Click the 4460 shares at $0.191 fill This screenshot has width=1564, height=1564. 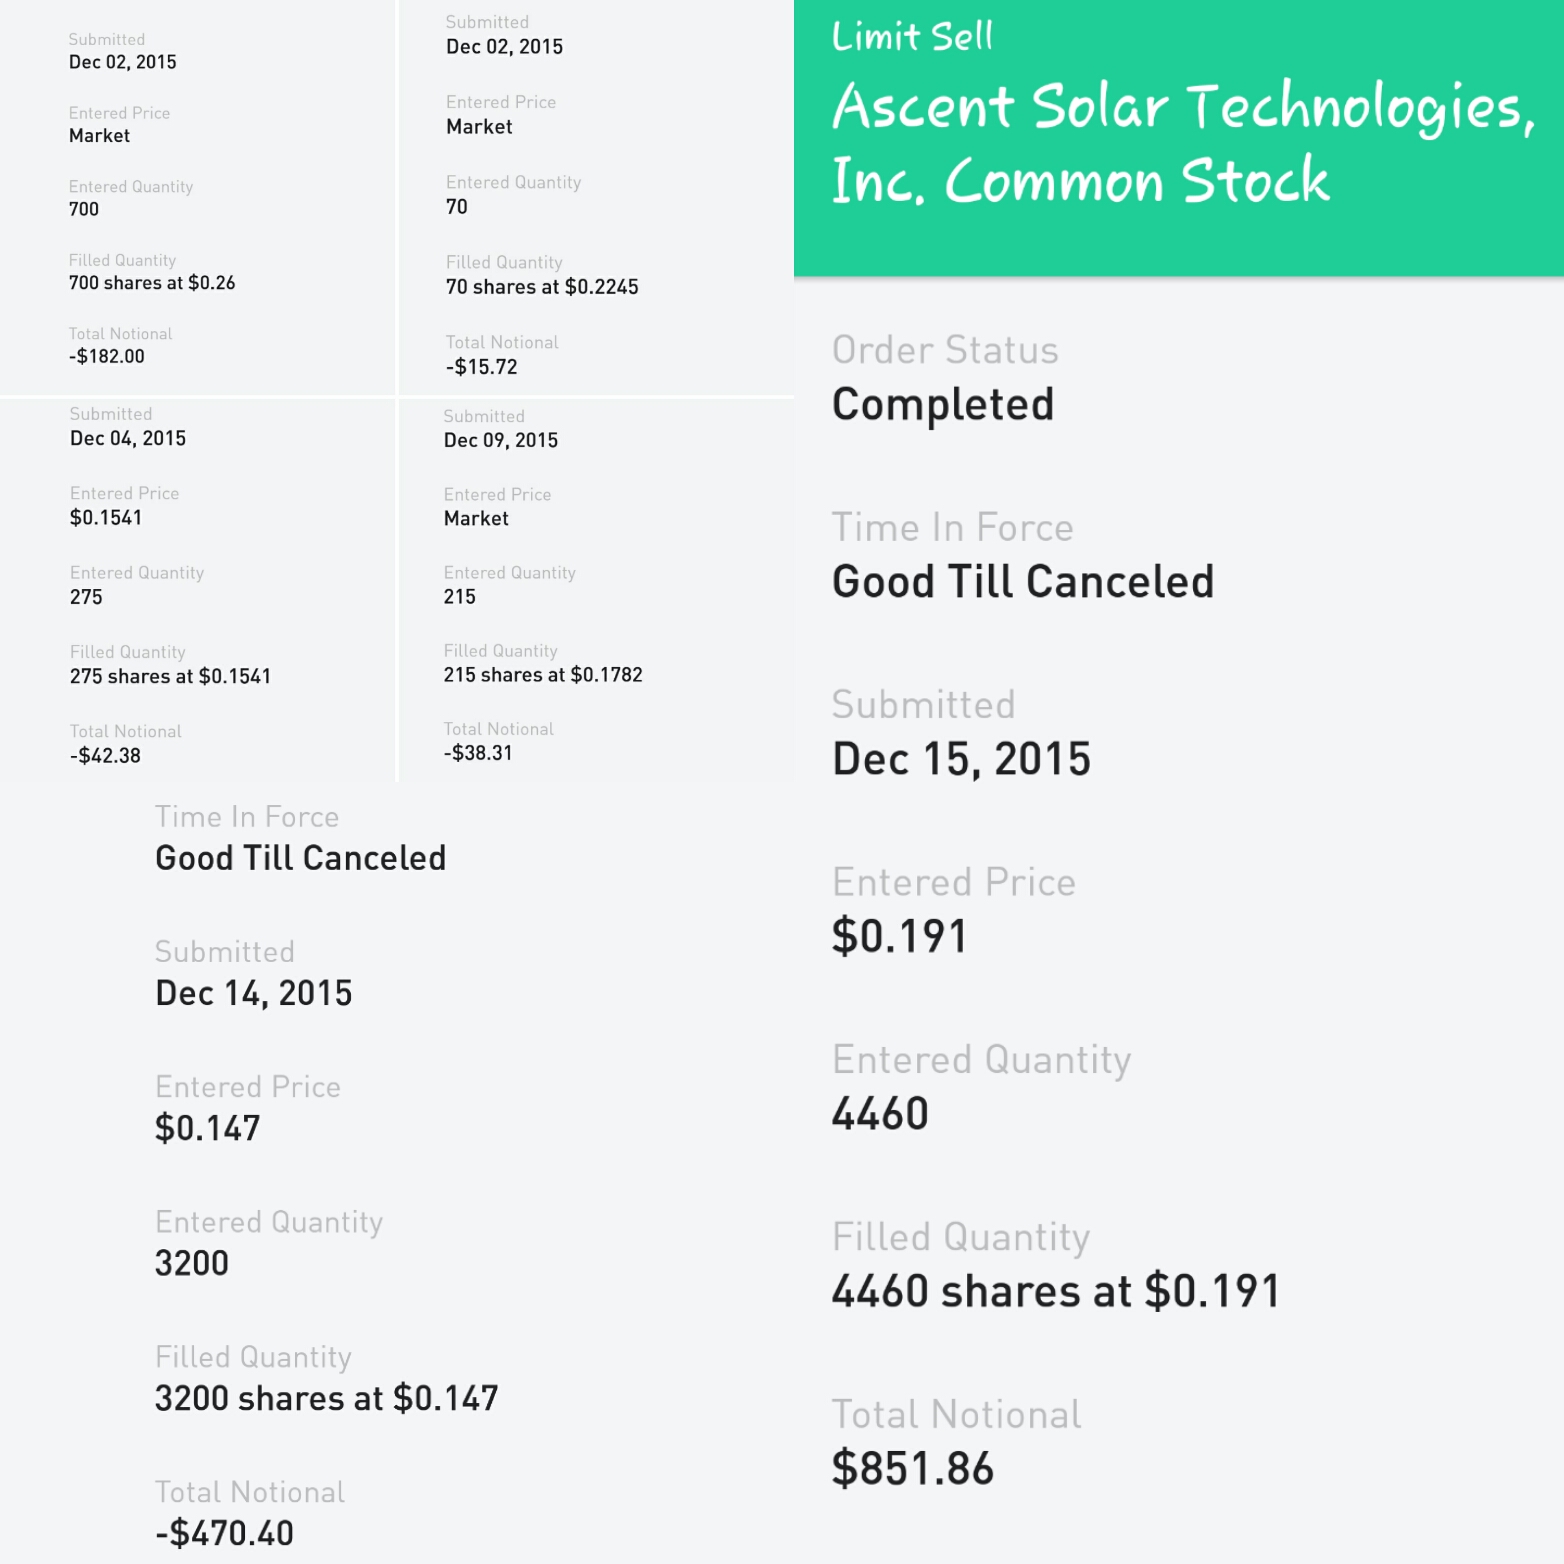click(x=1056, y=1291)
